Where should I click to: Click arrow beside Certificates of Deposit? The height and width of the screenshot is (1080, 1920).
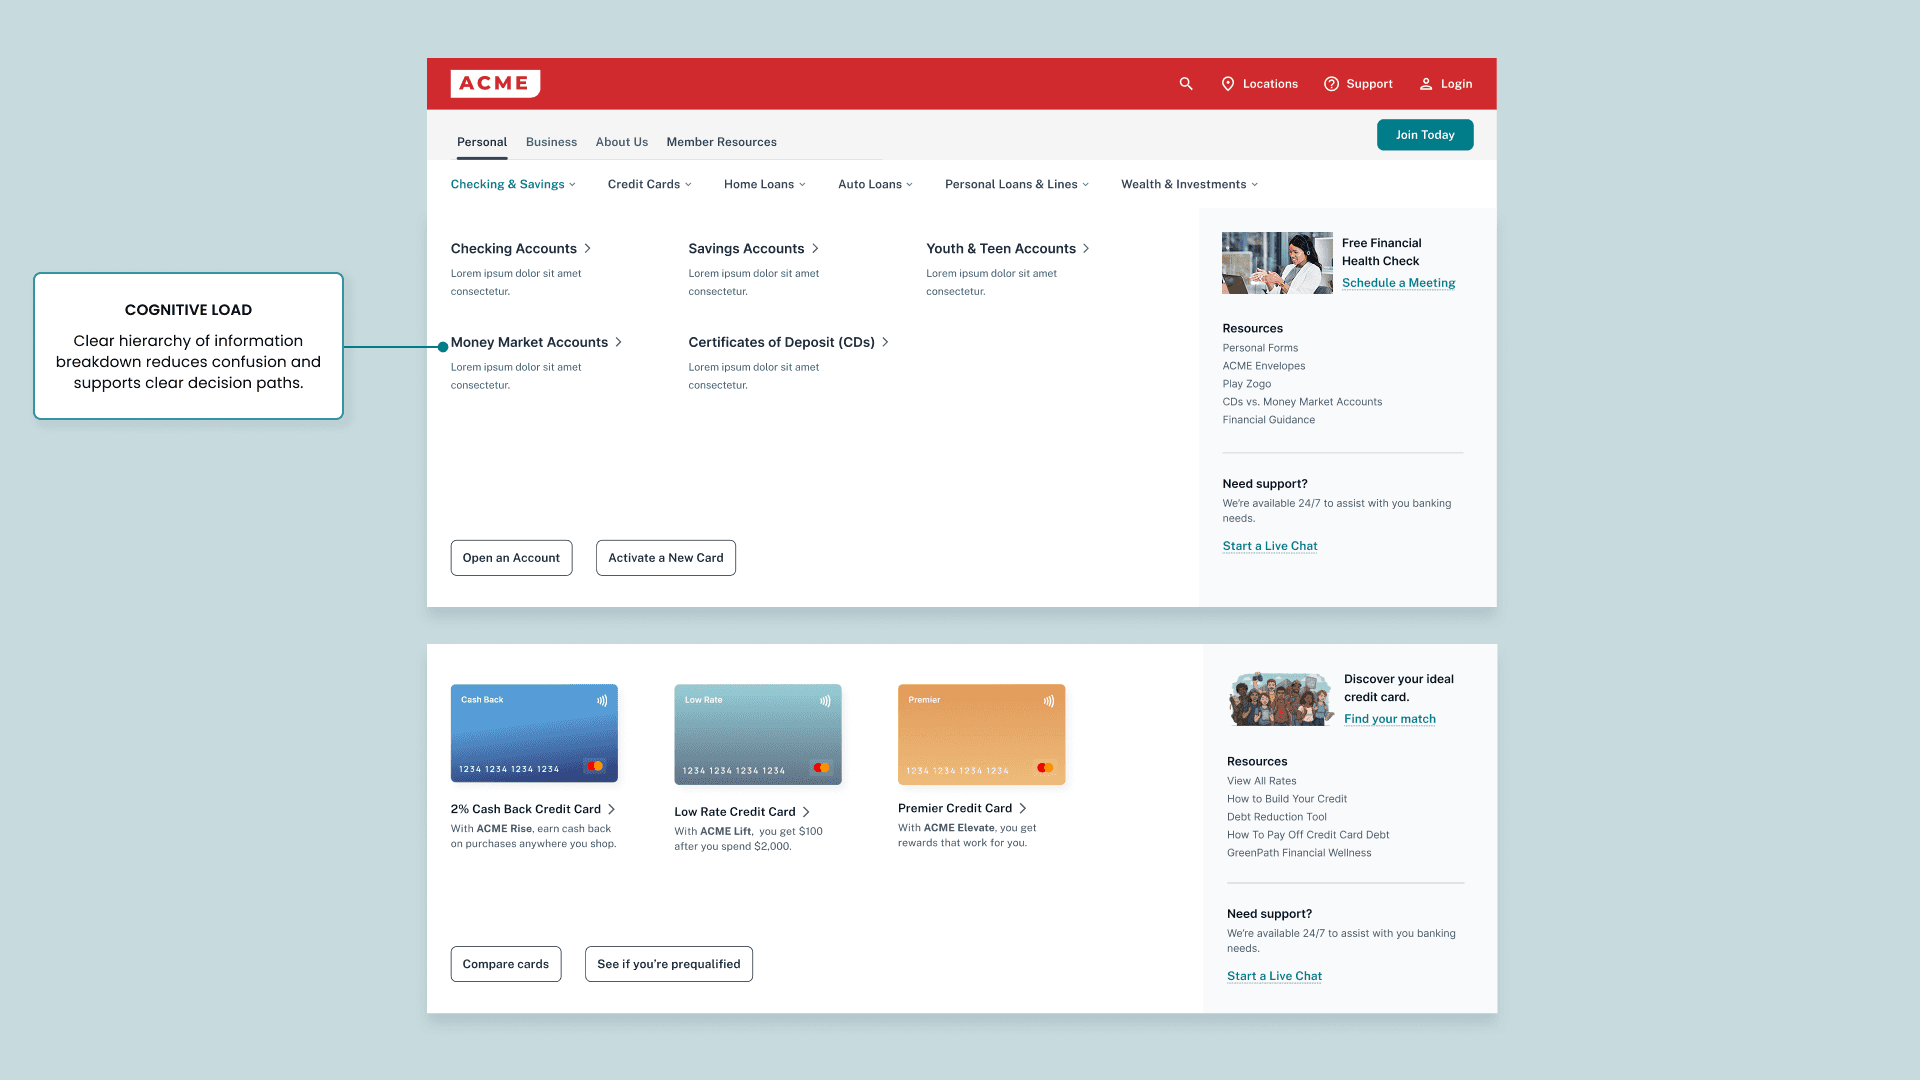[885, 342]
